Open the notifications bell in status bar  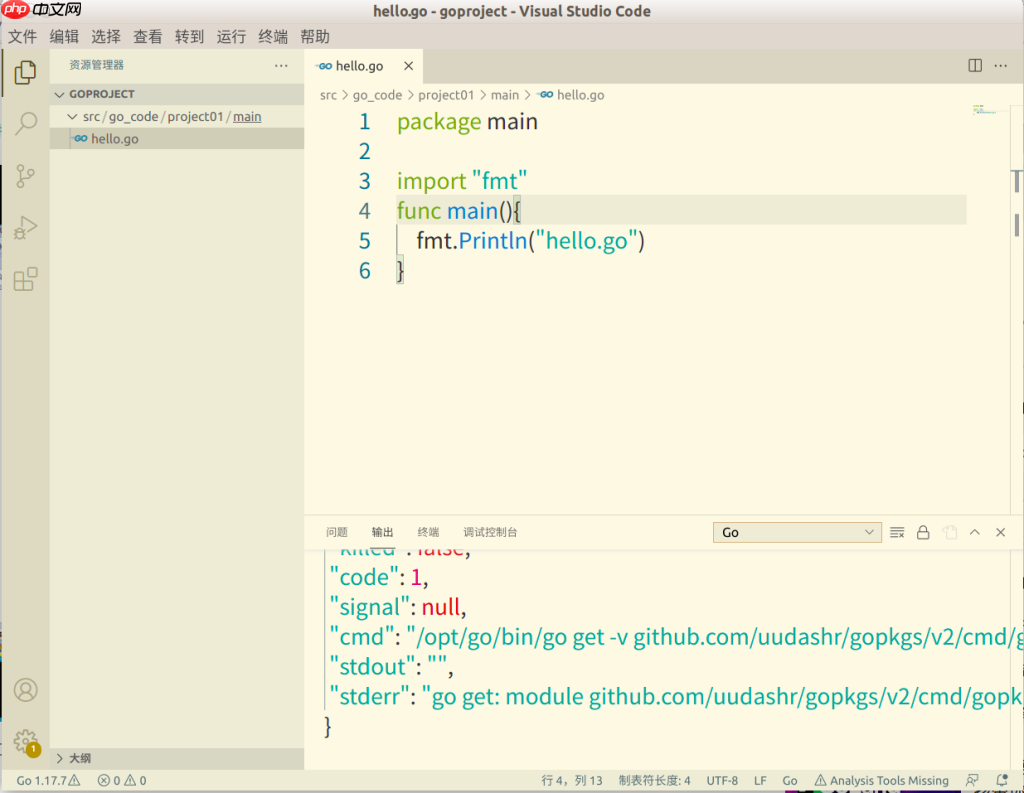point(1002,781)
